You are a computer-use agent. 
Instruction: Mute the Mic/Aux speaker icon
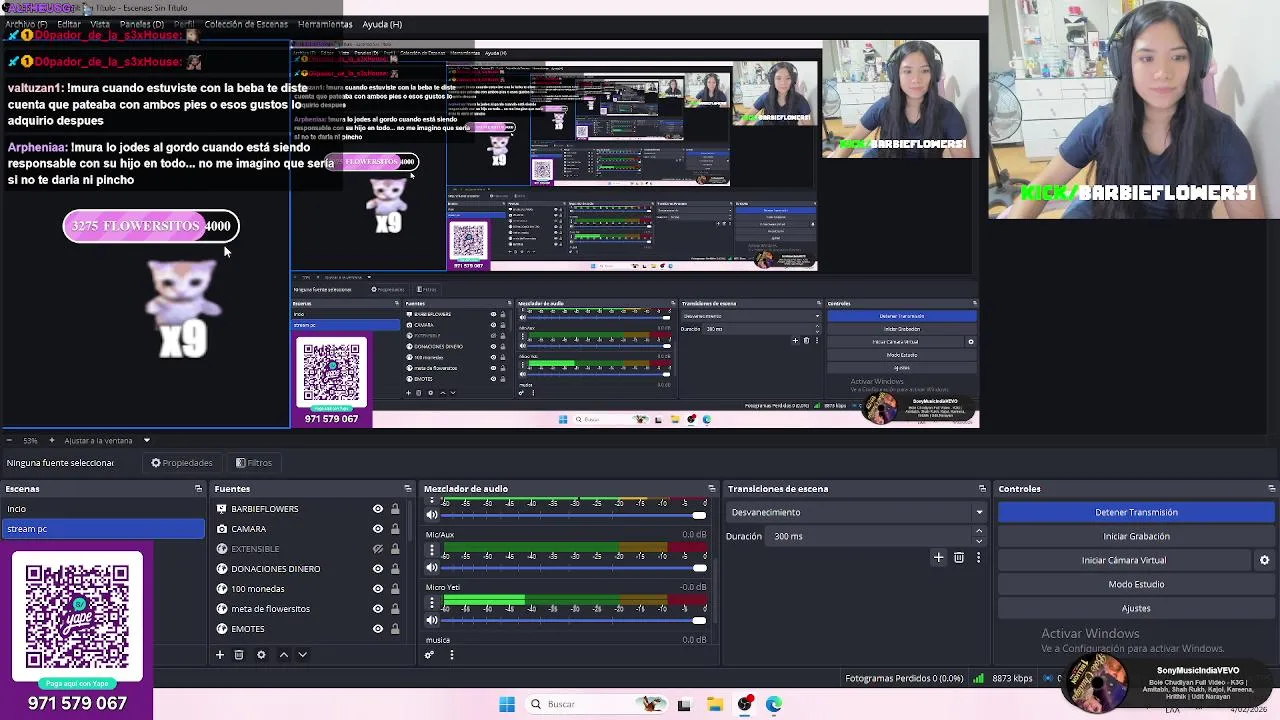432,568
